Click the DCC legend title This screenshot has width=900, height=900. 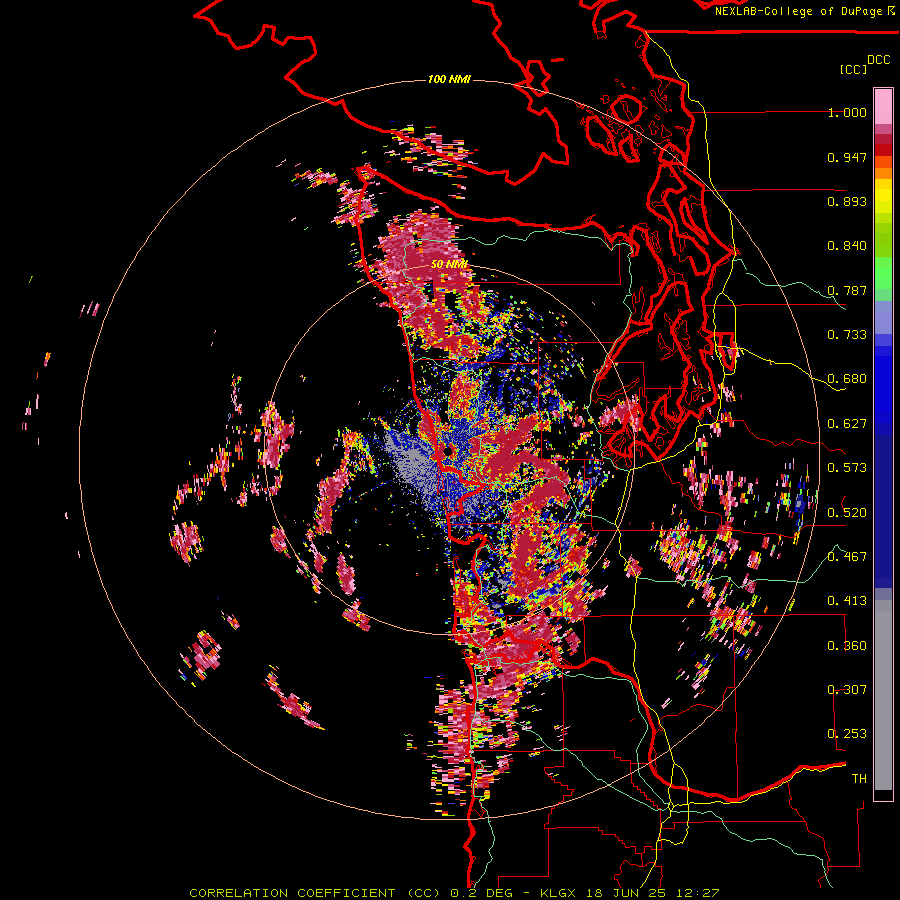[x=878, y=60]
